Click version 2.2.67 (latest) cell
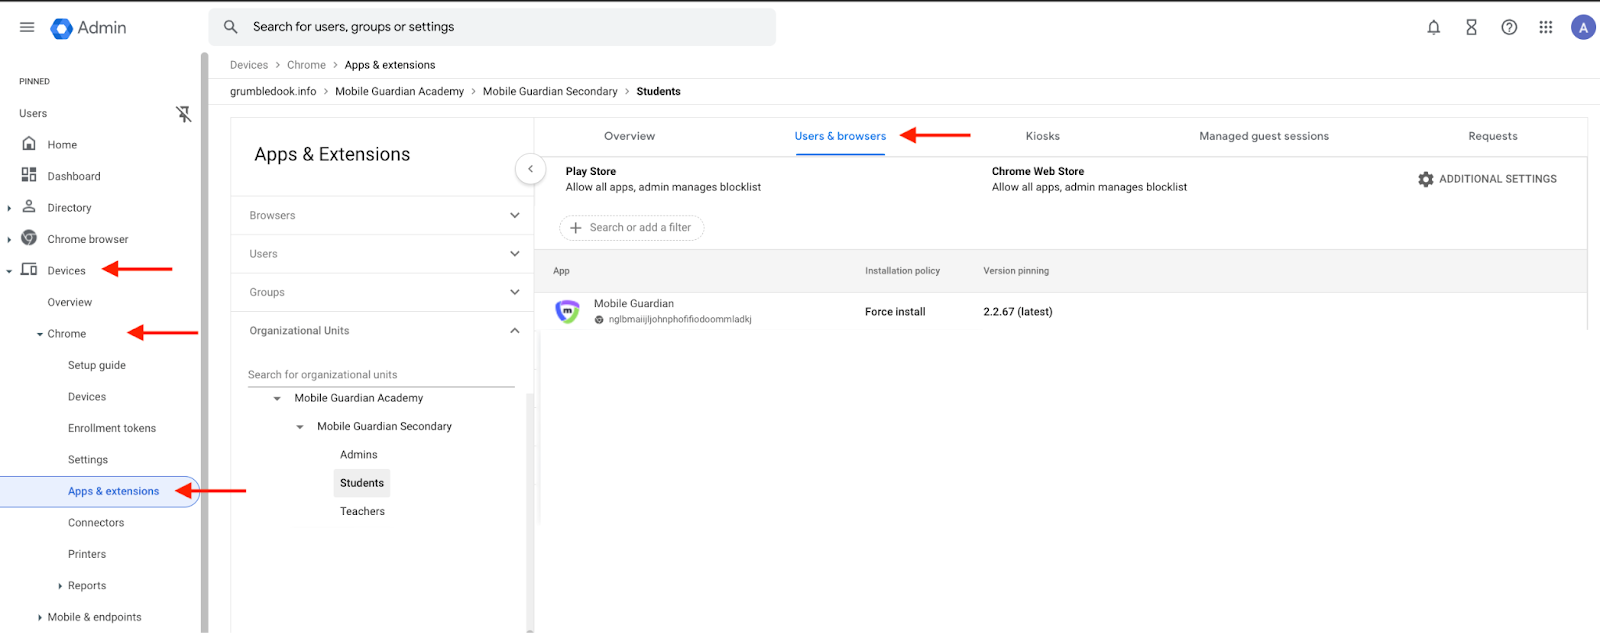The height and width of the screenshot is (633, 1600). pos(1018,312)
